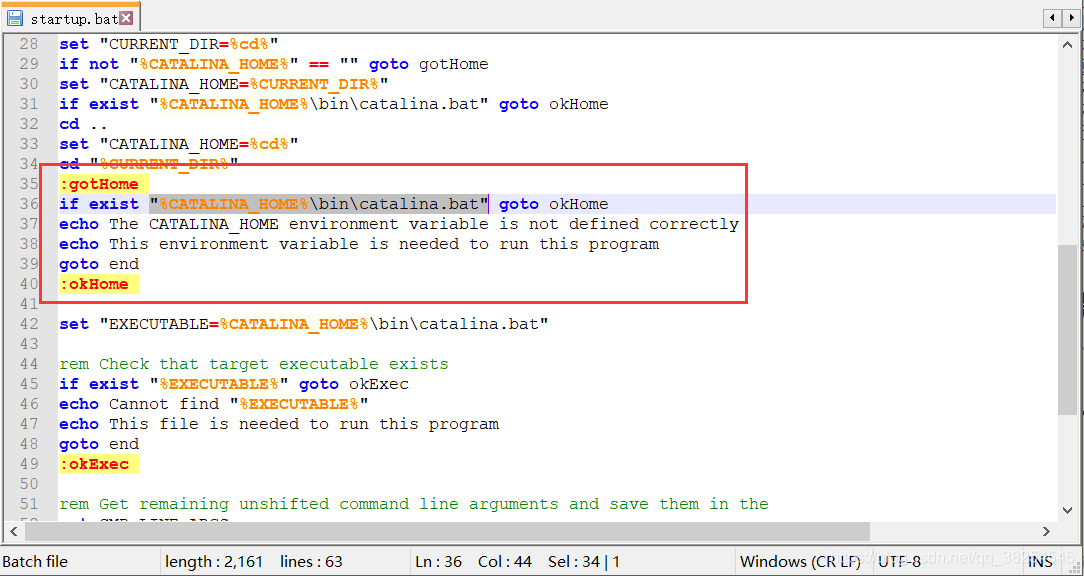Click the UTF-8 encoding status entry

click(899, 561)
